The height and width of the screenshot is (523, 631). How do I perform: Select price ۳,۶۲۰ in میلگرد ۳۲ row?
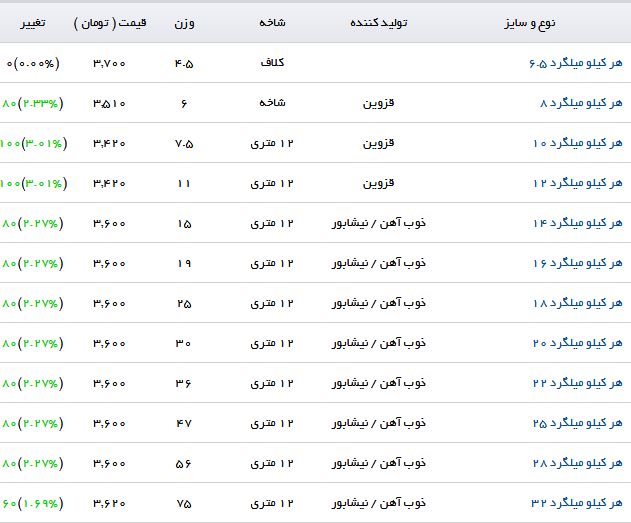click(109, 503)
